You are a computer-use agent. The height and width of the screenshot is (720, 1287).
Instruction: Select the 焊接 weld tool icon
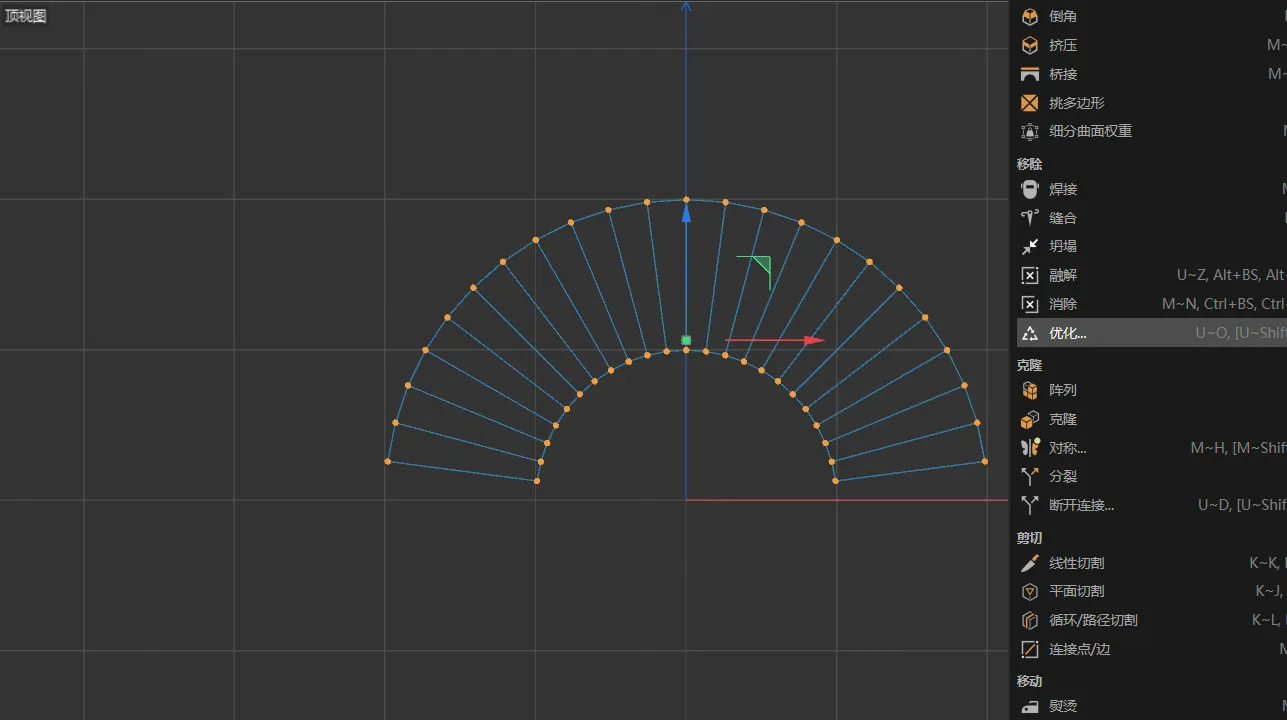[1030, 189]
